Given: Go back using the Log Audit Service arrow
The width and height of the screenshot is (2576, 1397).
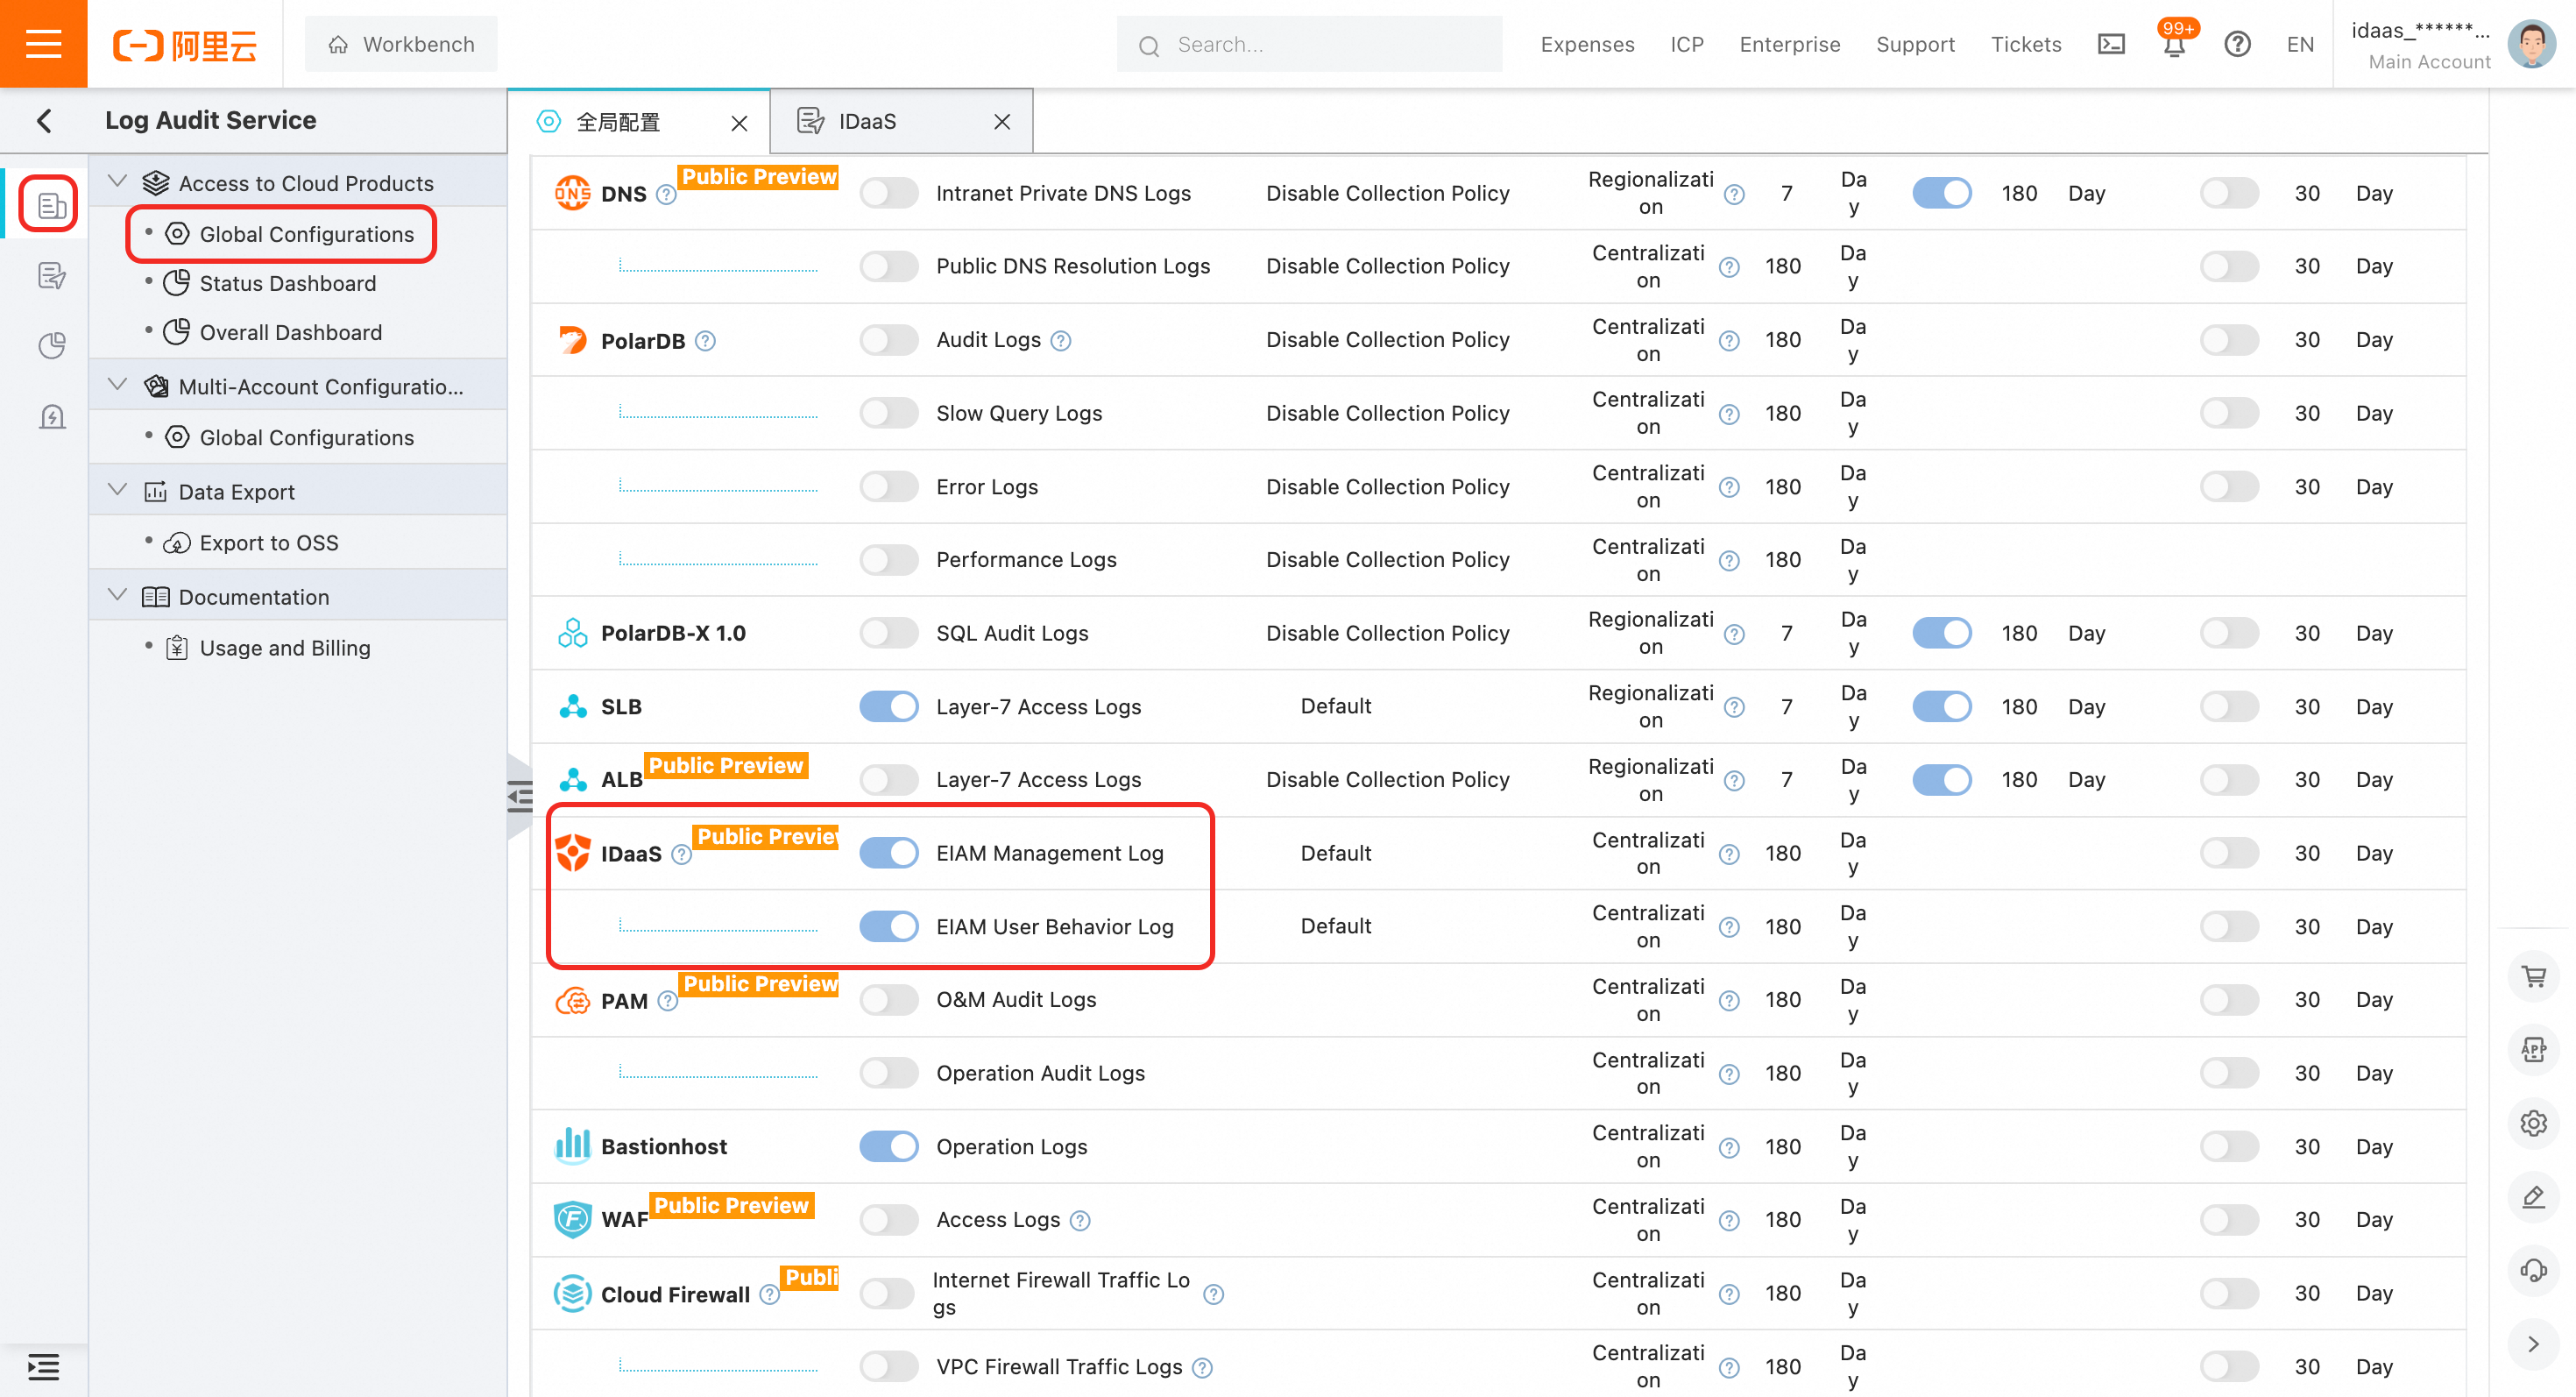Looking at the screenshot, I should (44, 121).
